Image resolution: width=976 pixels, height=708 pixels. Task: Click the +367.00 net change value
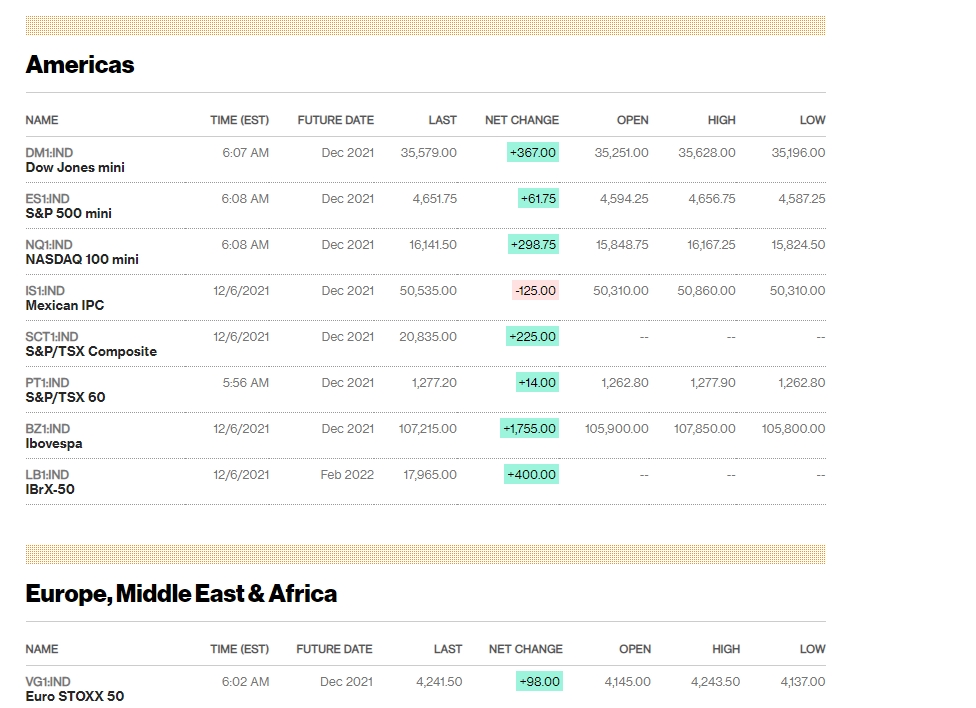[x=533, y=153]
